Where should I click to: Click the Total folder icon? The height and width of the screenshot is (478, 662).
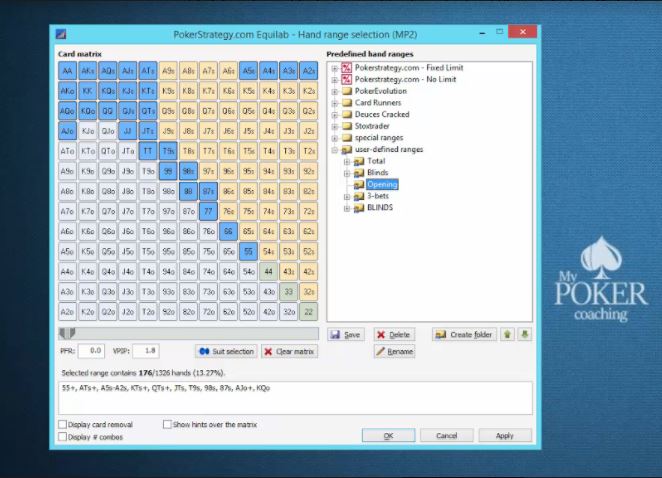pyautogui.click(x=359, y=161)
